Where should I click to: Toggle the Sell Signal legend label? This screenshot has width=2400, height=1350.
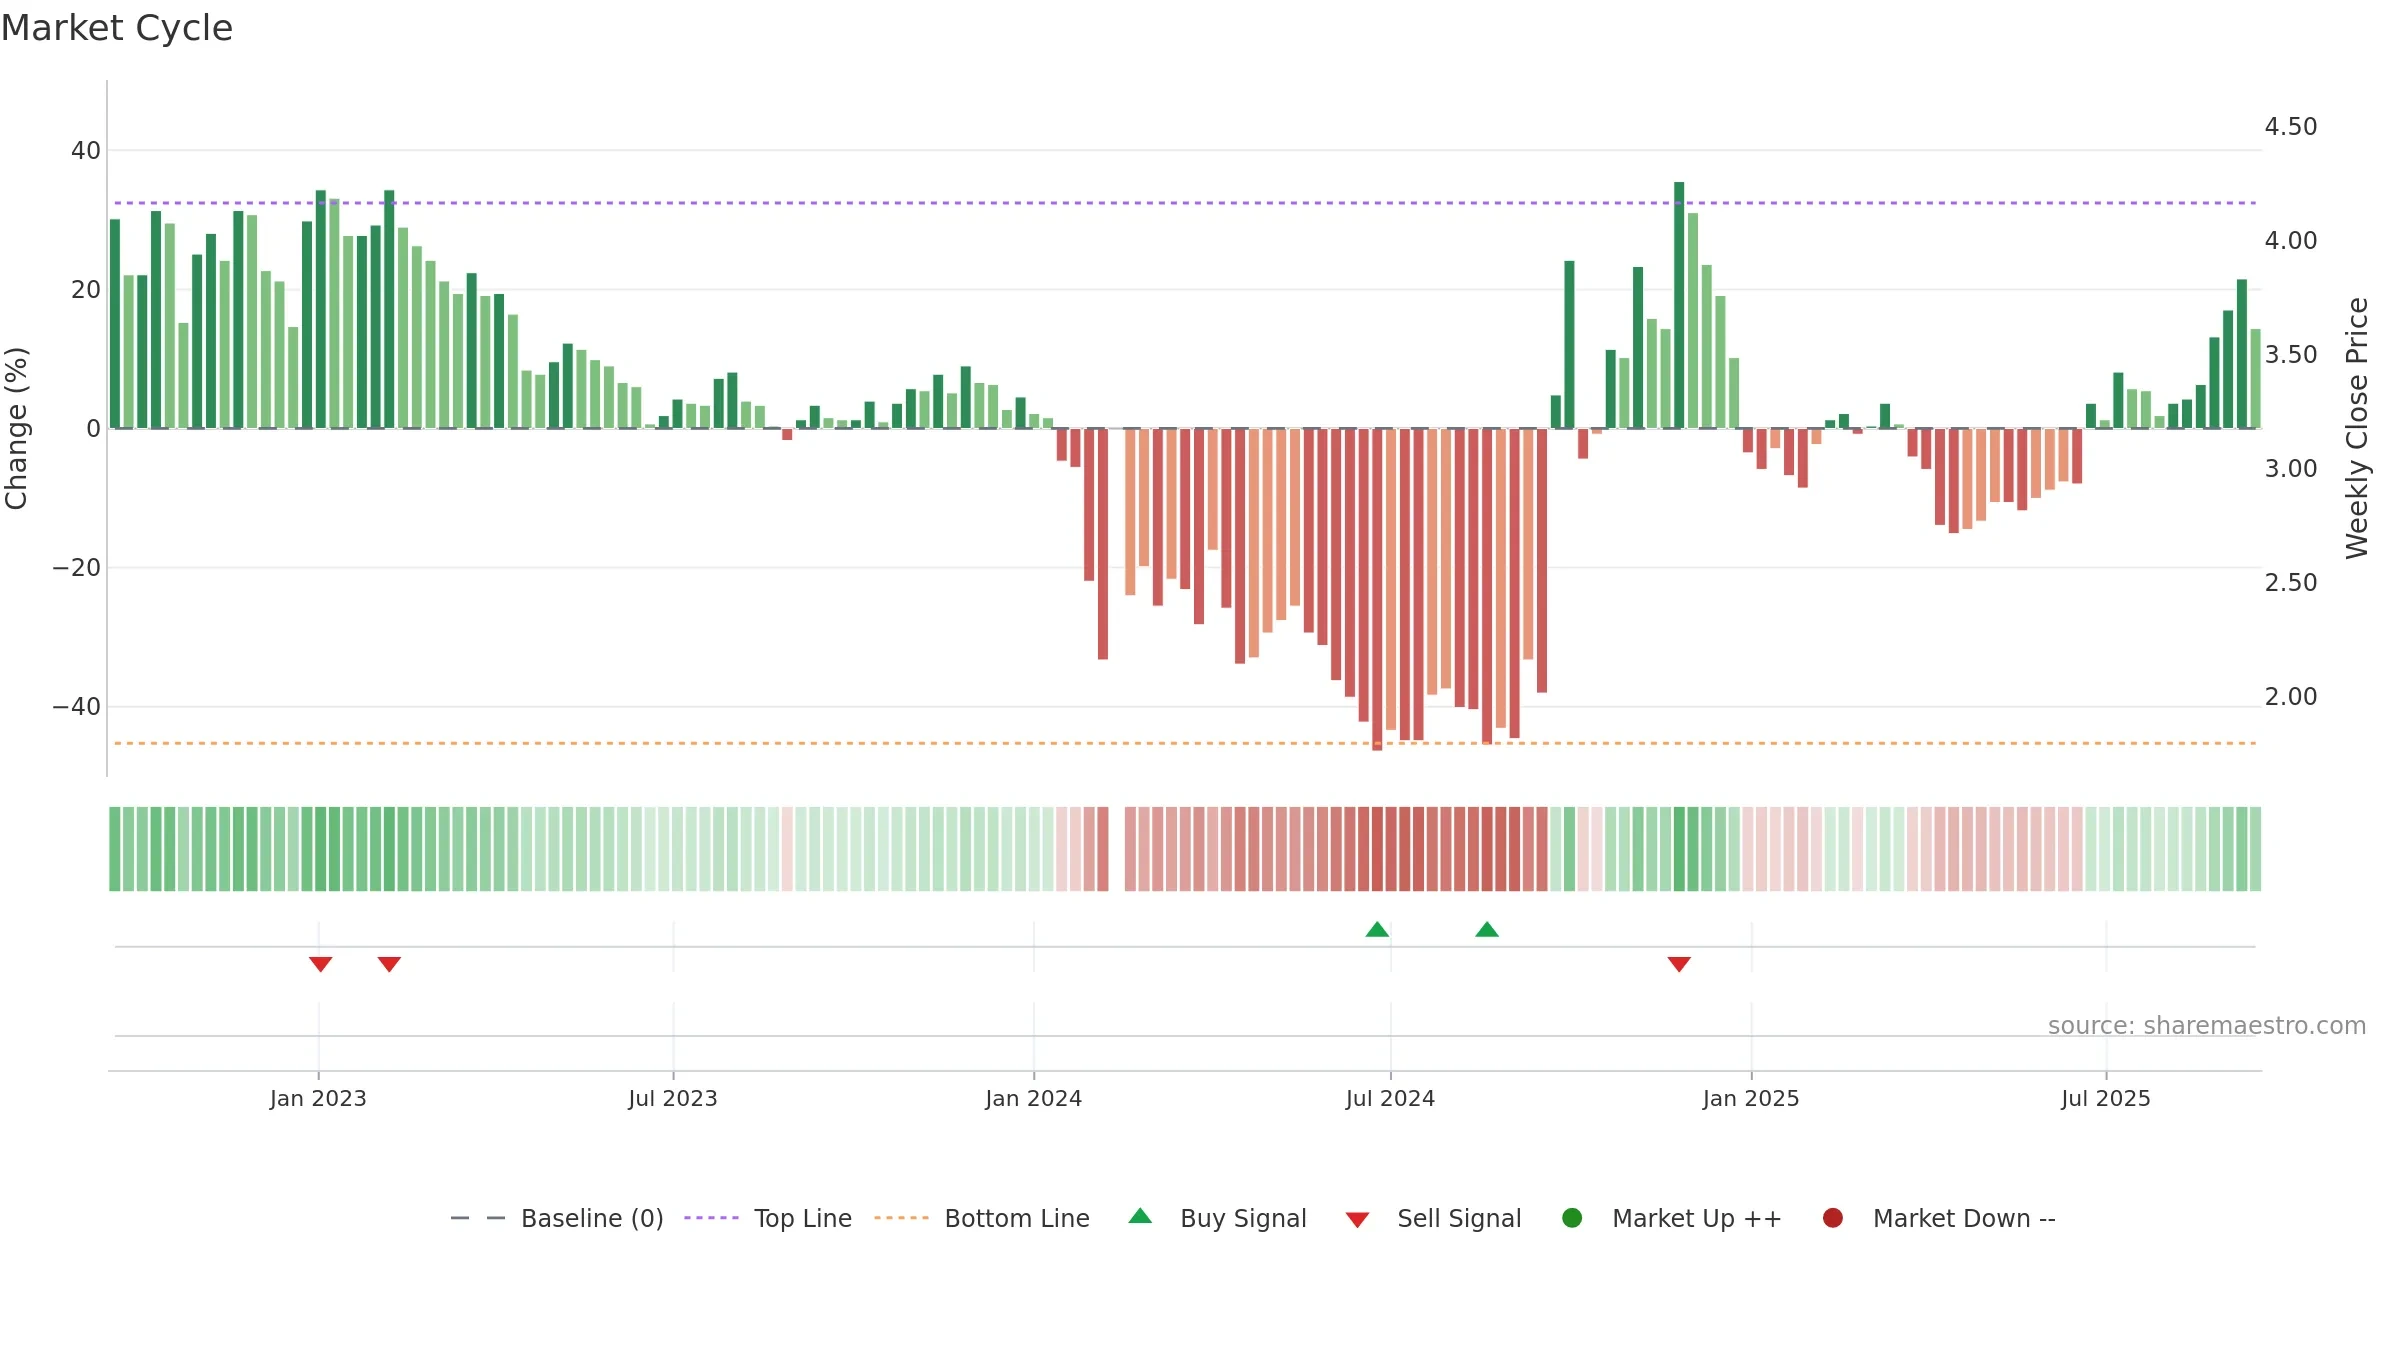(1459, 1218)
